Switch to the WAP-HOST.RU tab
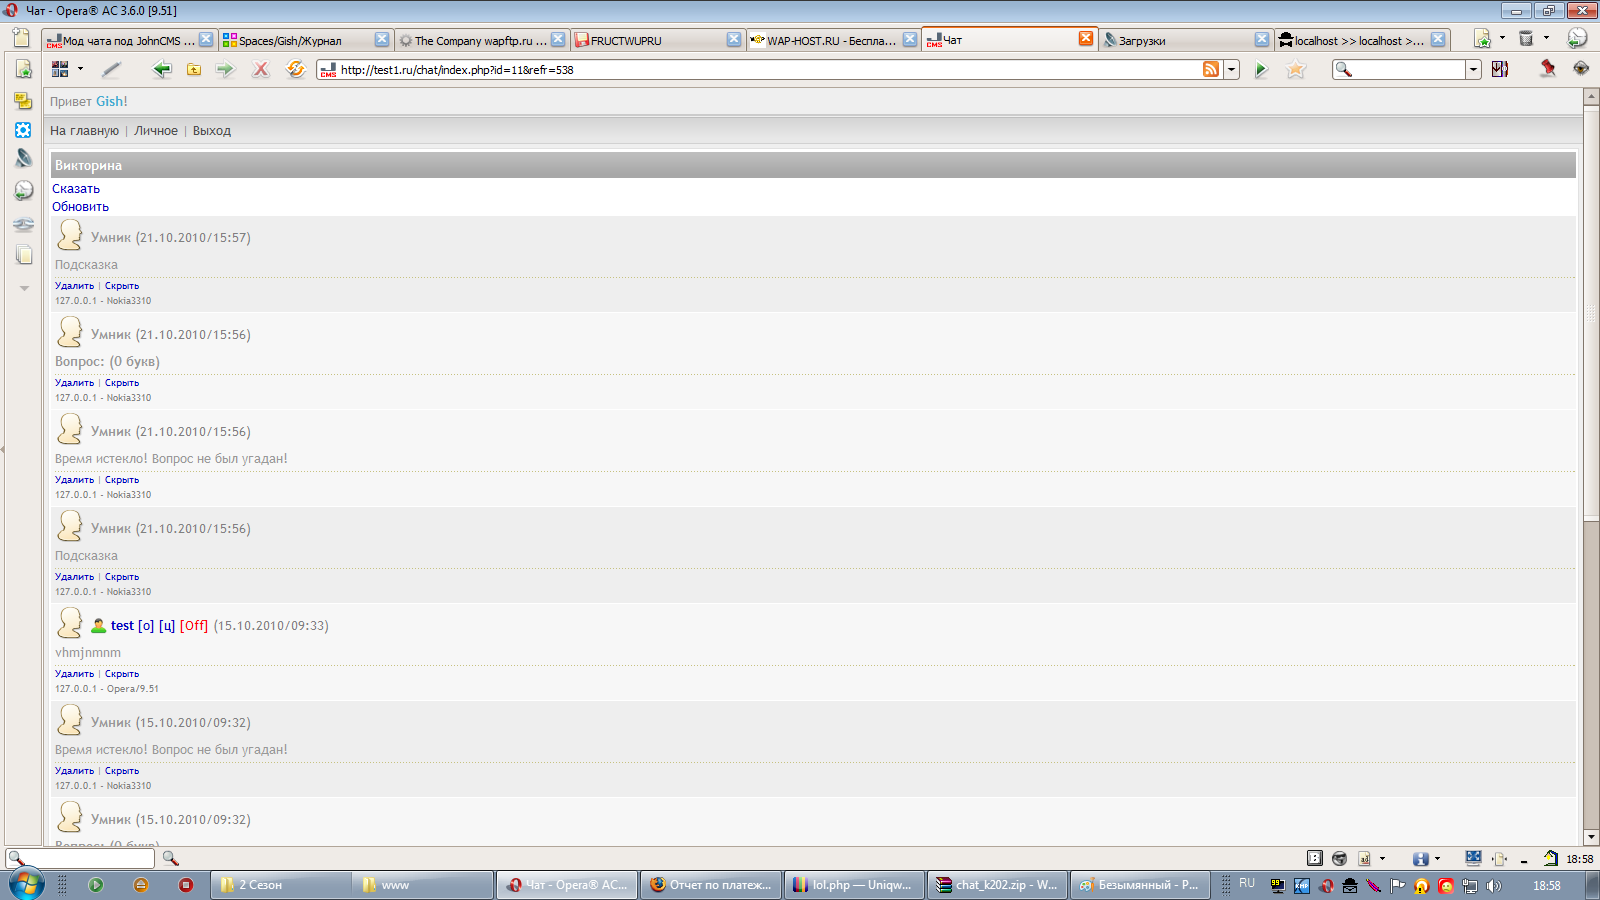The image size is (1600, 900). click(833, 40)
